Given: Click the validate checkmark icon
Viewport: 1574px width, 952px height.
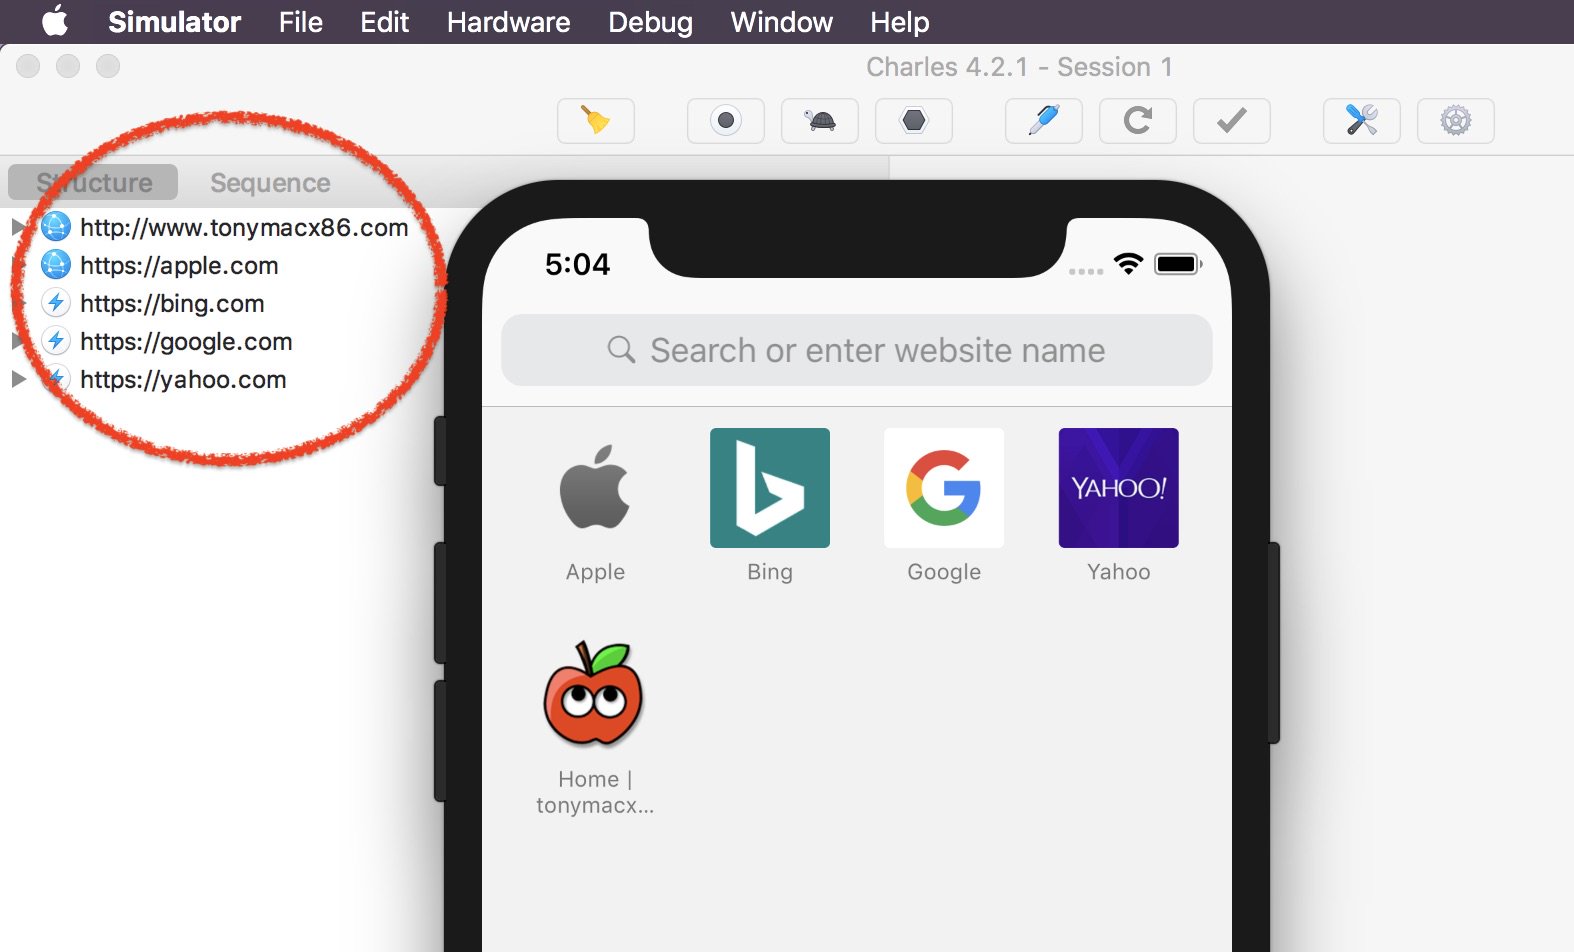Looking at the screenshot, I should point(1232,121).
